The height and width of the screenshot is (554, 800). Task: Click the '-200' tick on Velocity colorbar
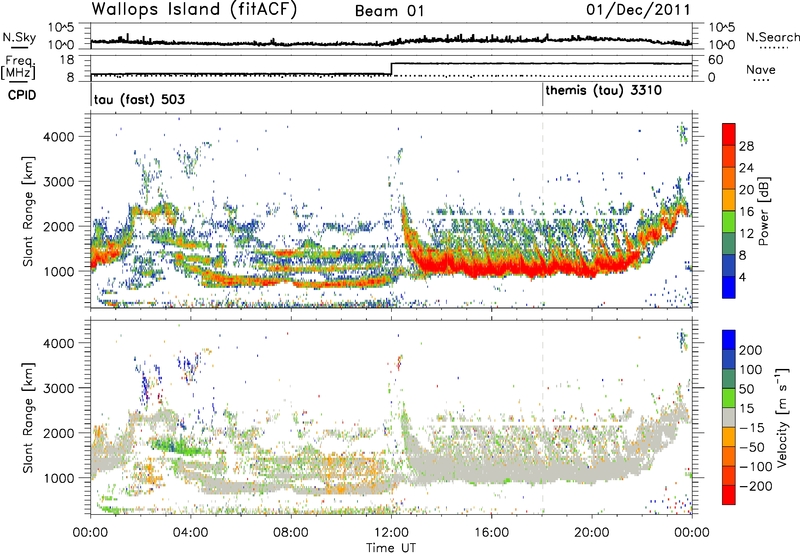pyautogui.click(x=756, y=486)
